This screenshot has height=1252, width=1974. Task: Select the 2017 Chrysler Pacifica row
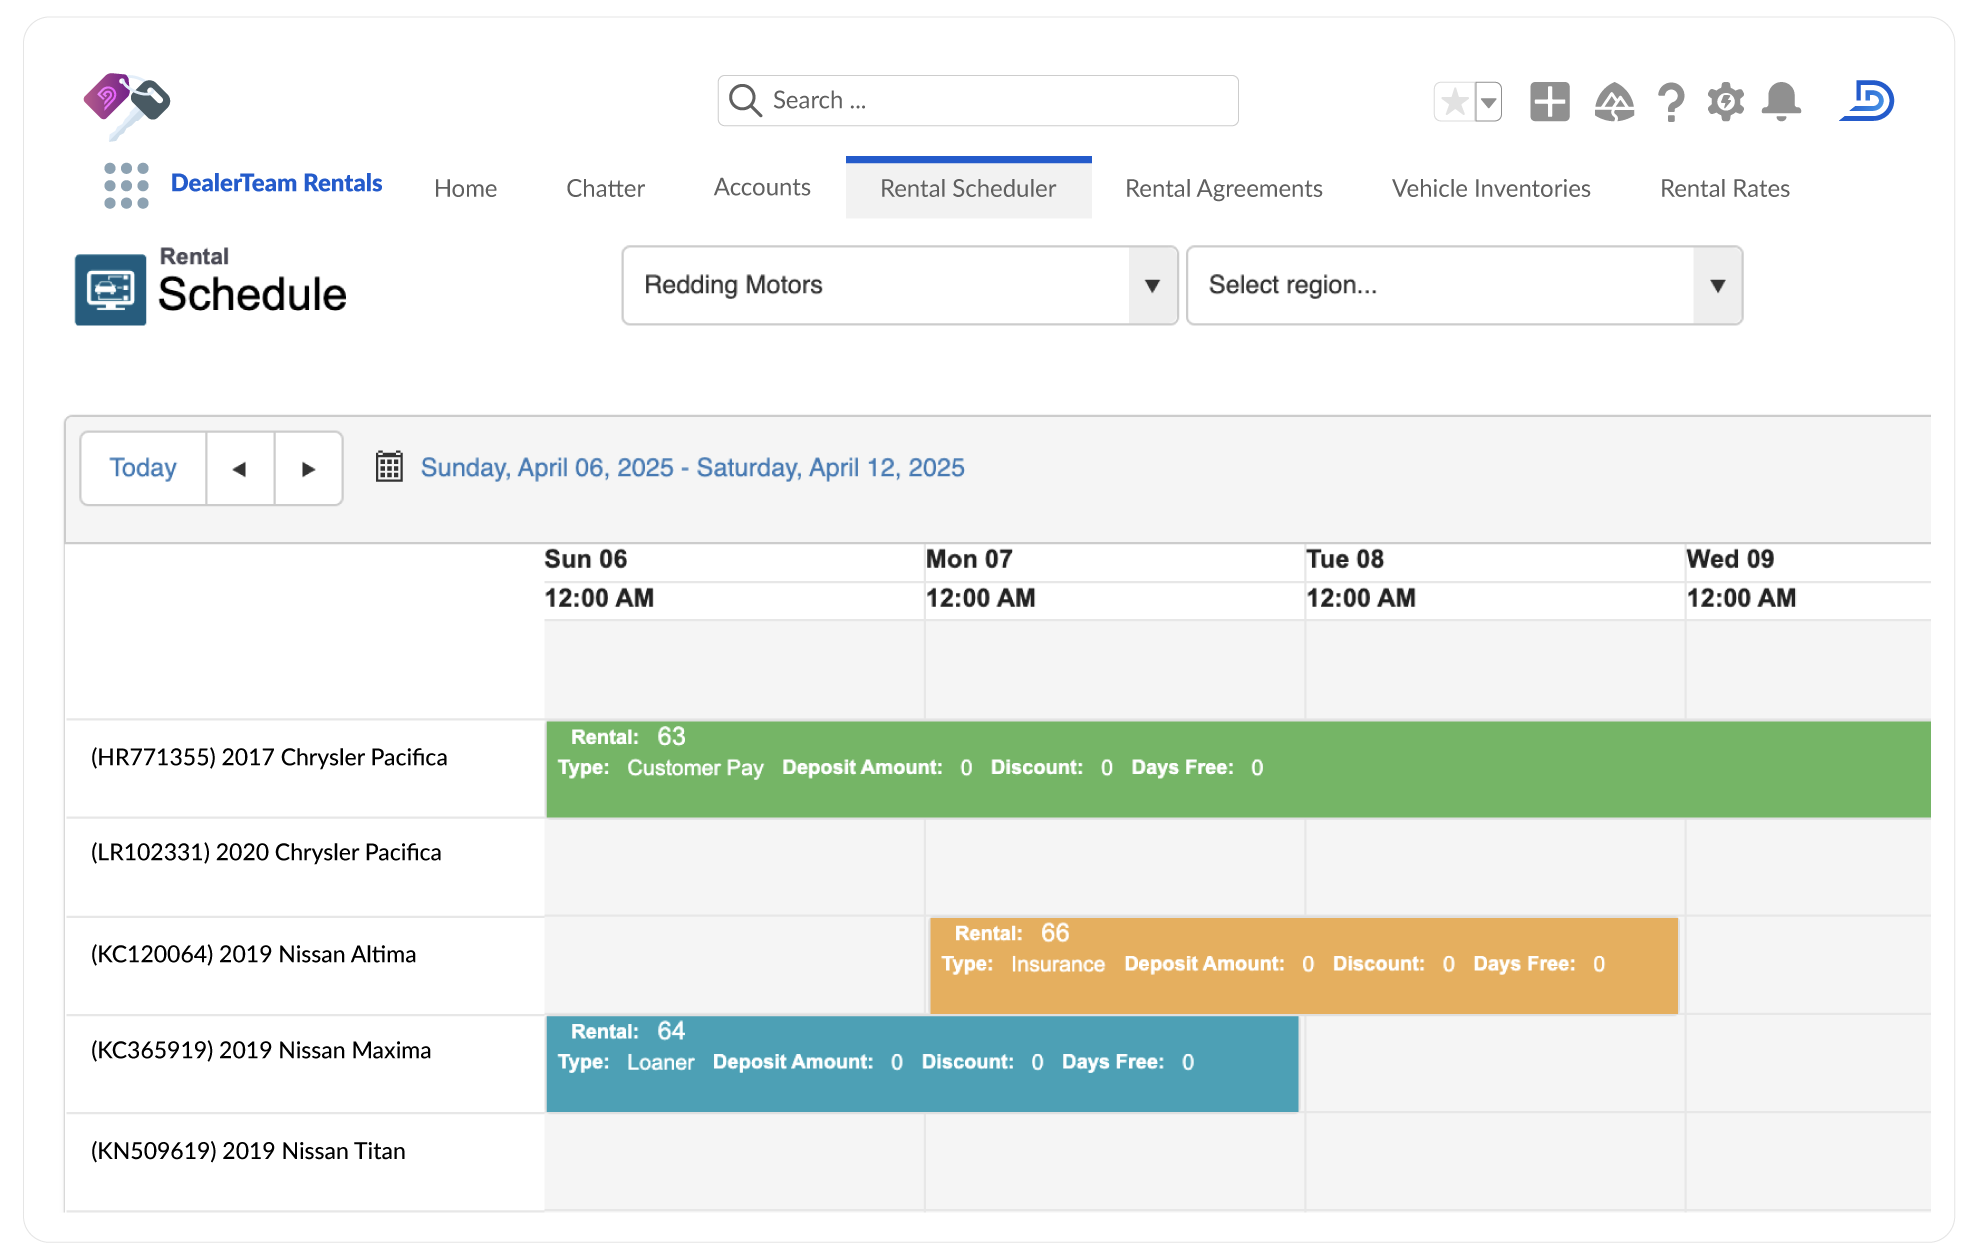coord(269,757)
